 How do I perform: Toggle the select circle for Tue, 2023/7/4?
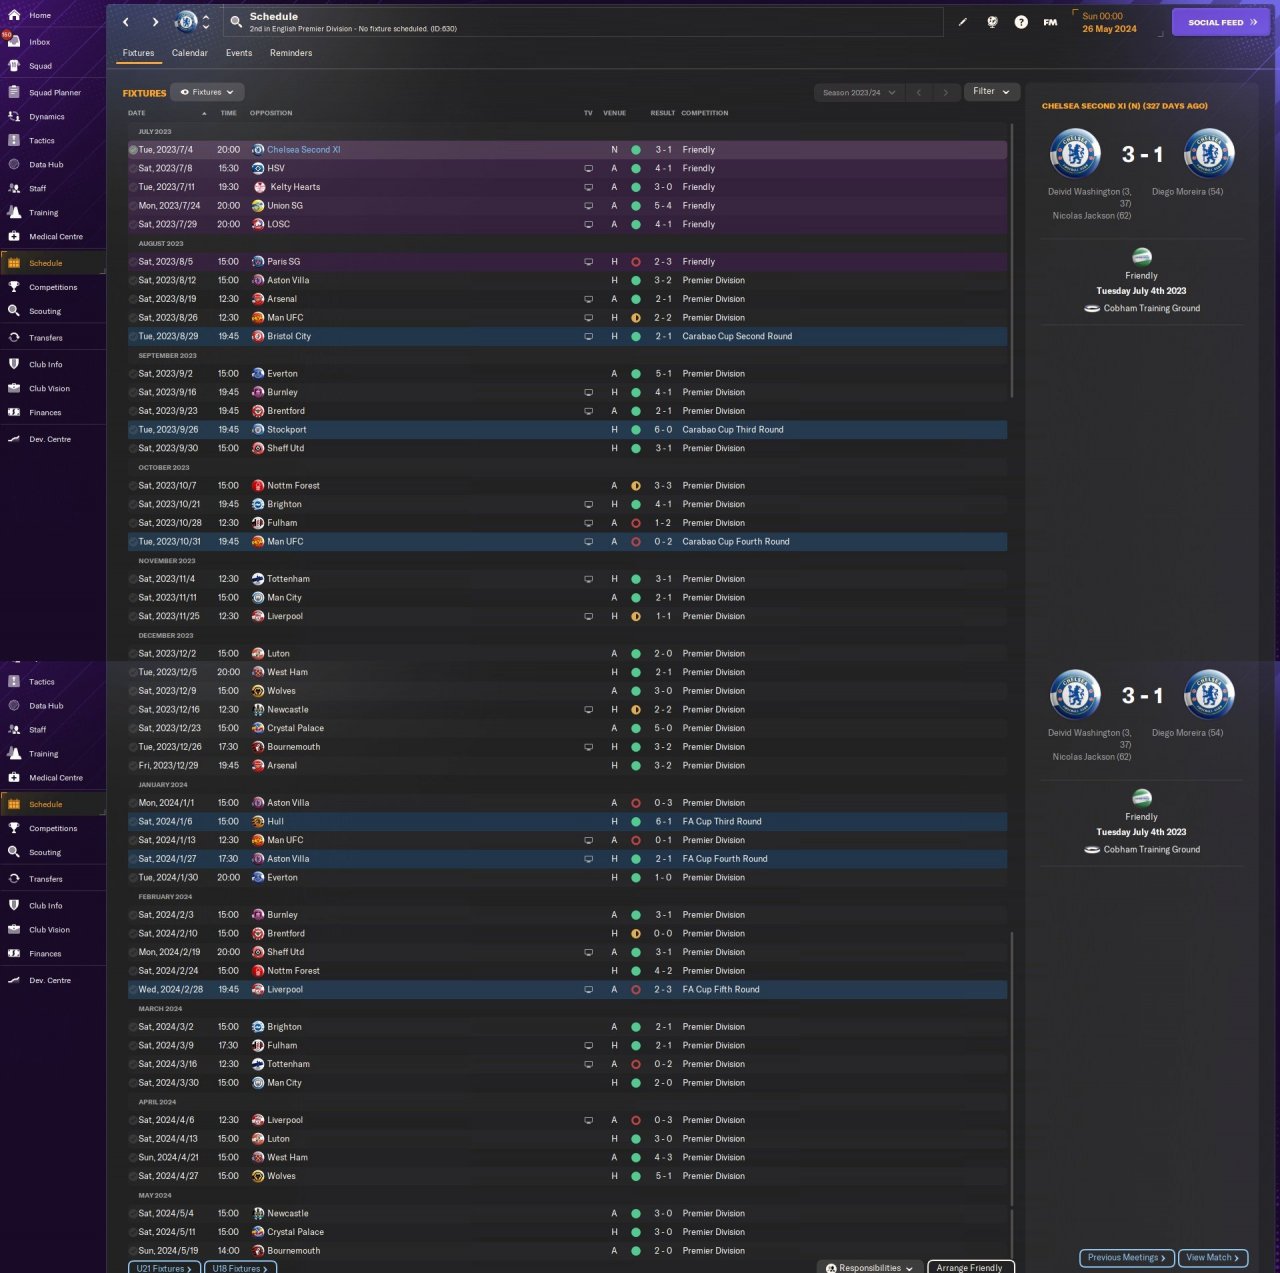pyautogui.click(x=133, y=150)
